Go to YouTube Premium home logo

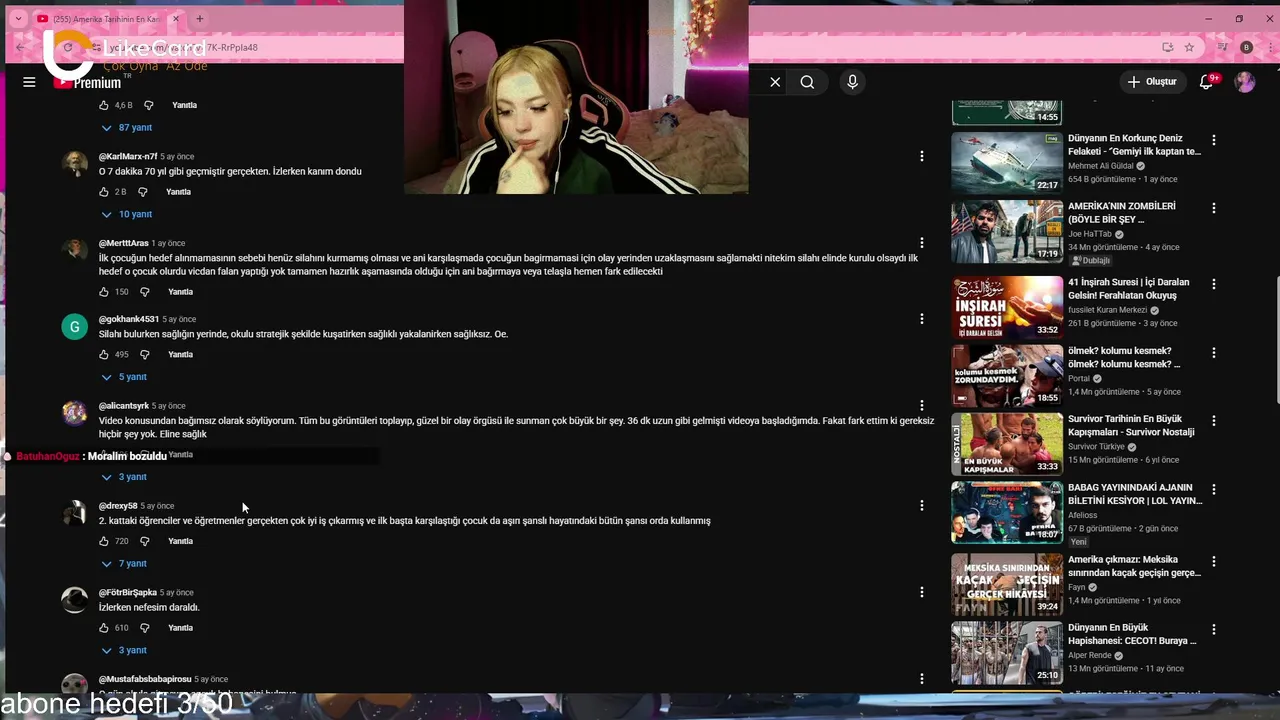[x=88, y=83]
